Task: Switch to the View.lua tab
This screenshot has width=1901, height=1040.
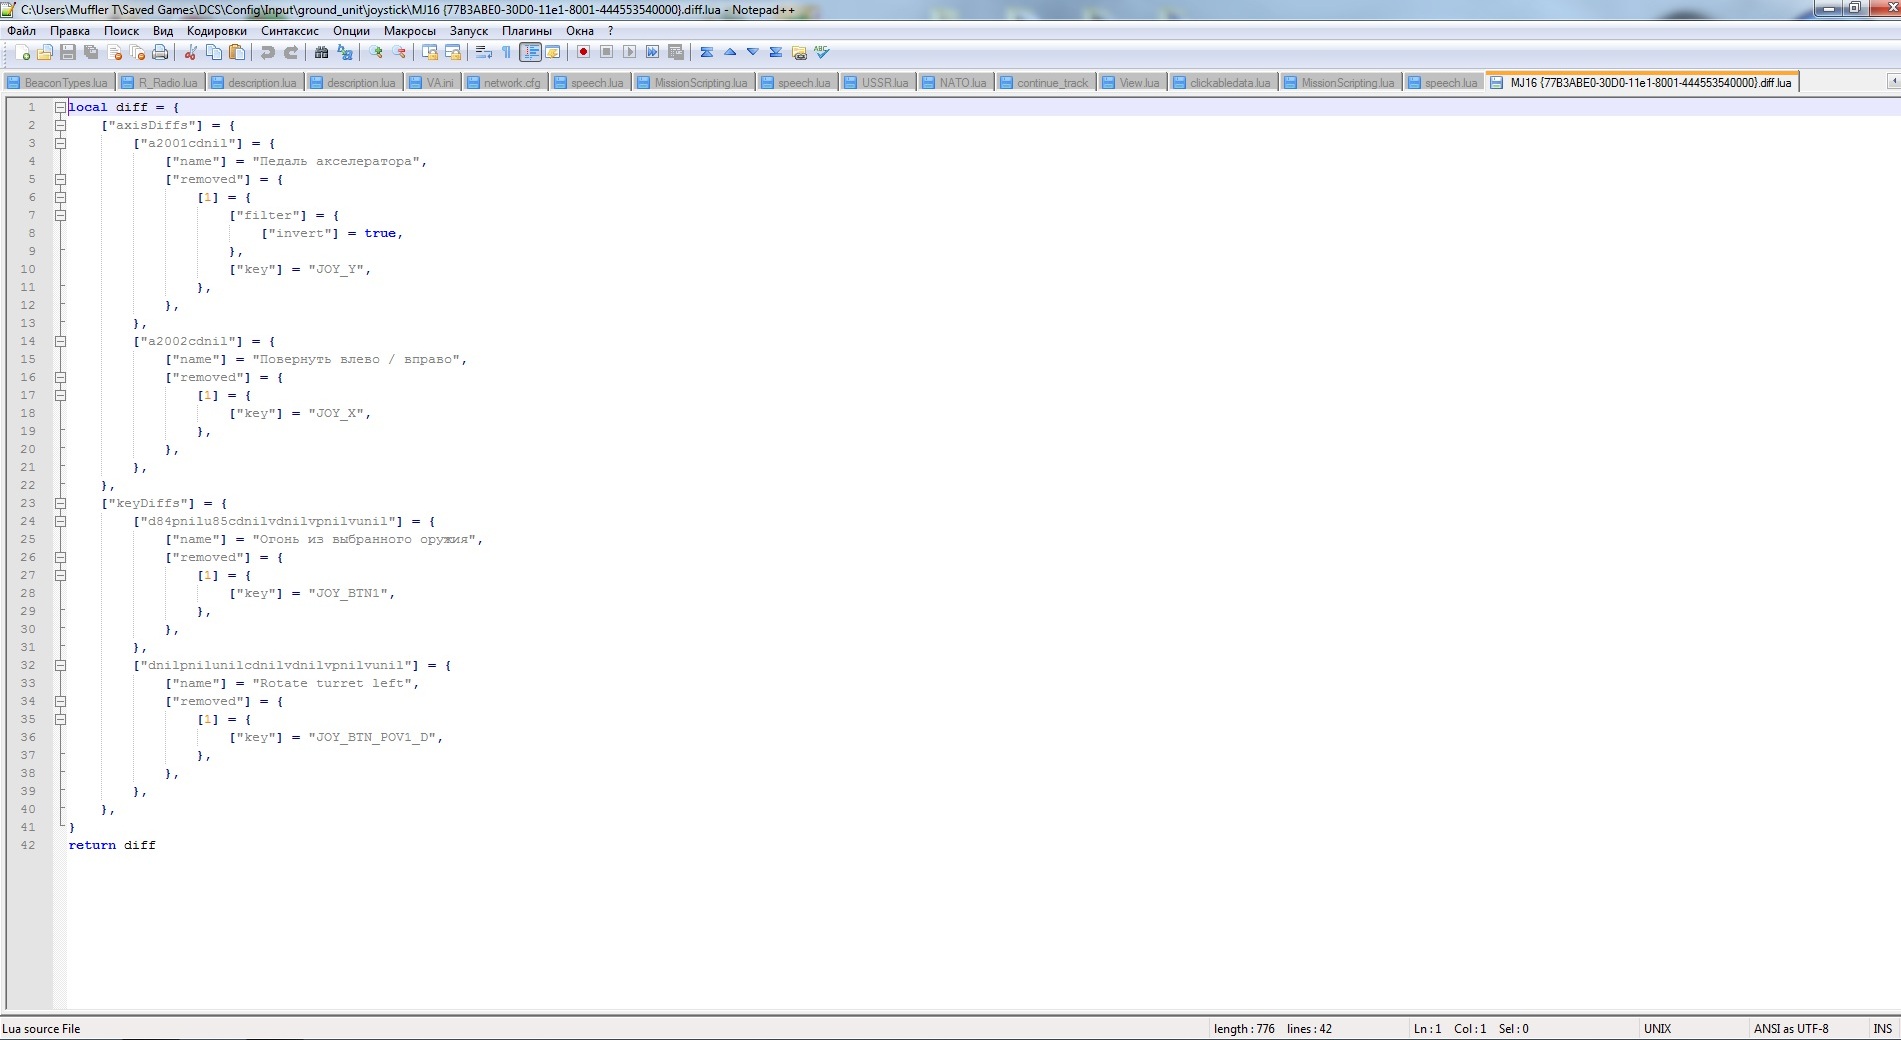Action: click(1132, 83)
